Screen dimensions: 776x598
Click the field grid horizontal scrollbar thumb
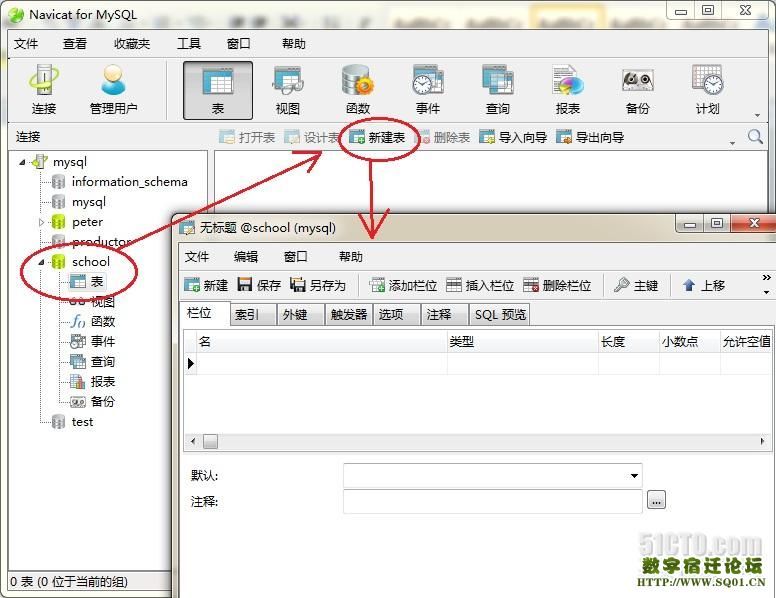(x=210, y=441)
